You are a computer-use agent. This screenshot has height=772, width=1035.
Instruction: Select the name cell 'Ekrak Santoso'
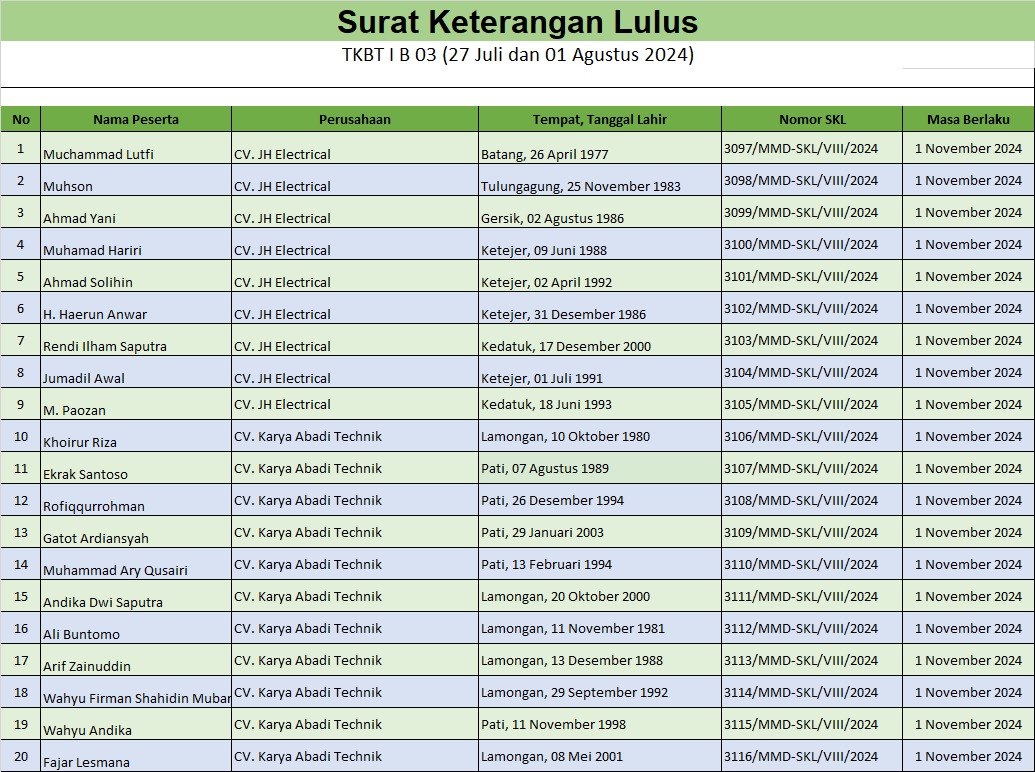tap(136, 468)
